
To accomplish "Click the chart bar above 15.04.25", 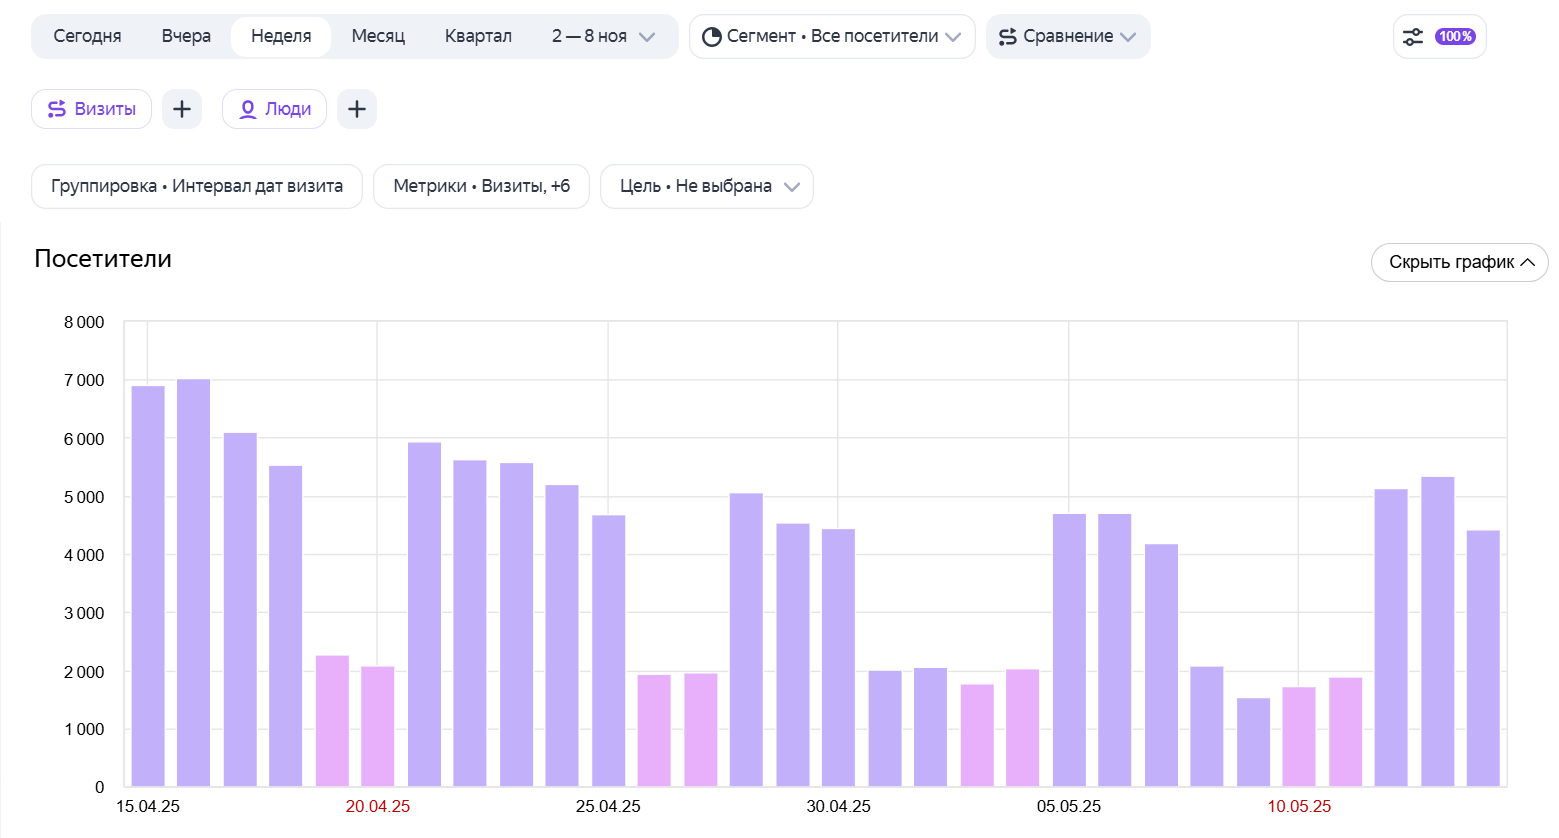I will (x=148, y=586).
